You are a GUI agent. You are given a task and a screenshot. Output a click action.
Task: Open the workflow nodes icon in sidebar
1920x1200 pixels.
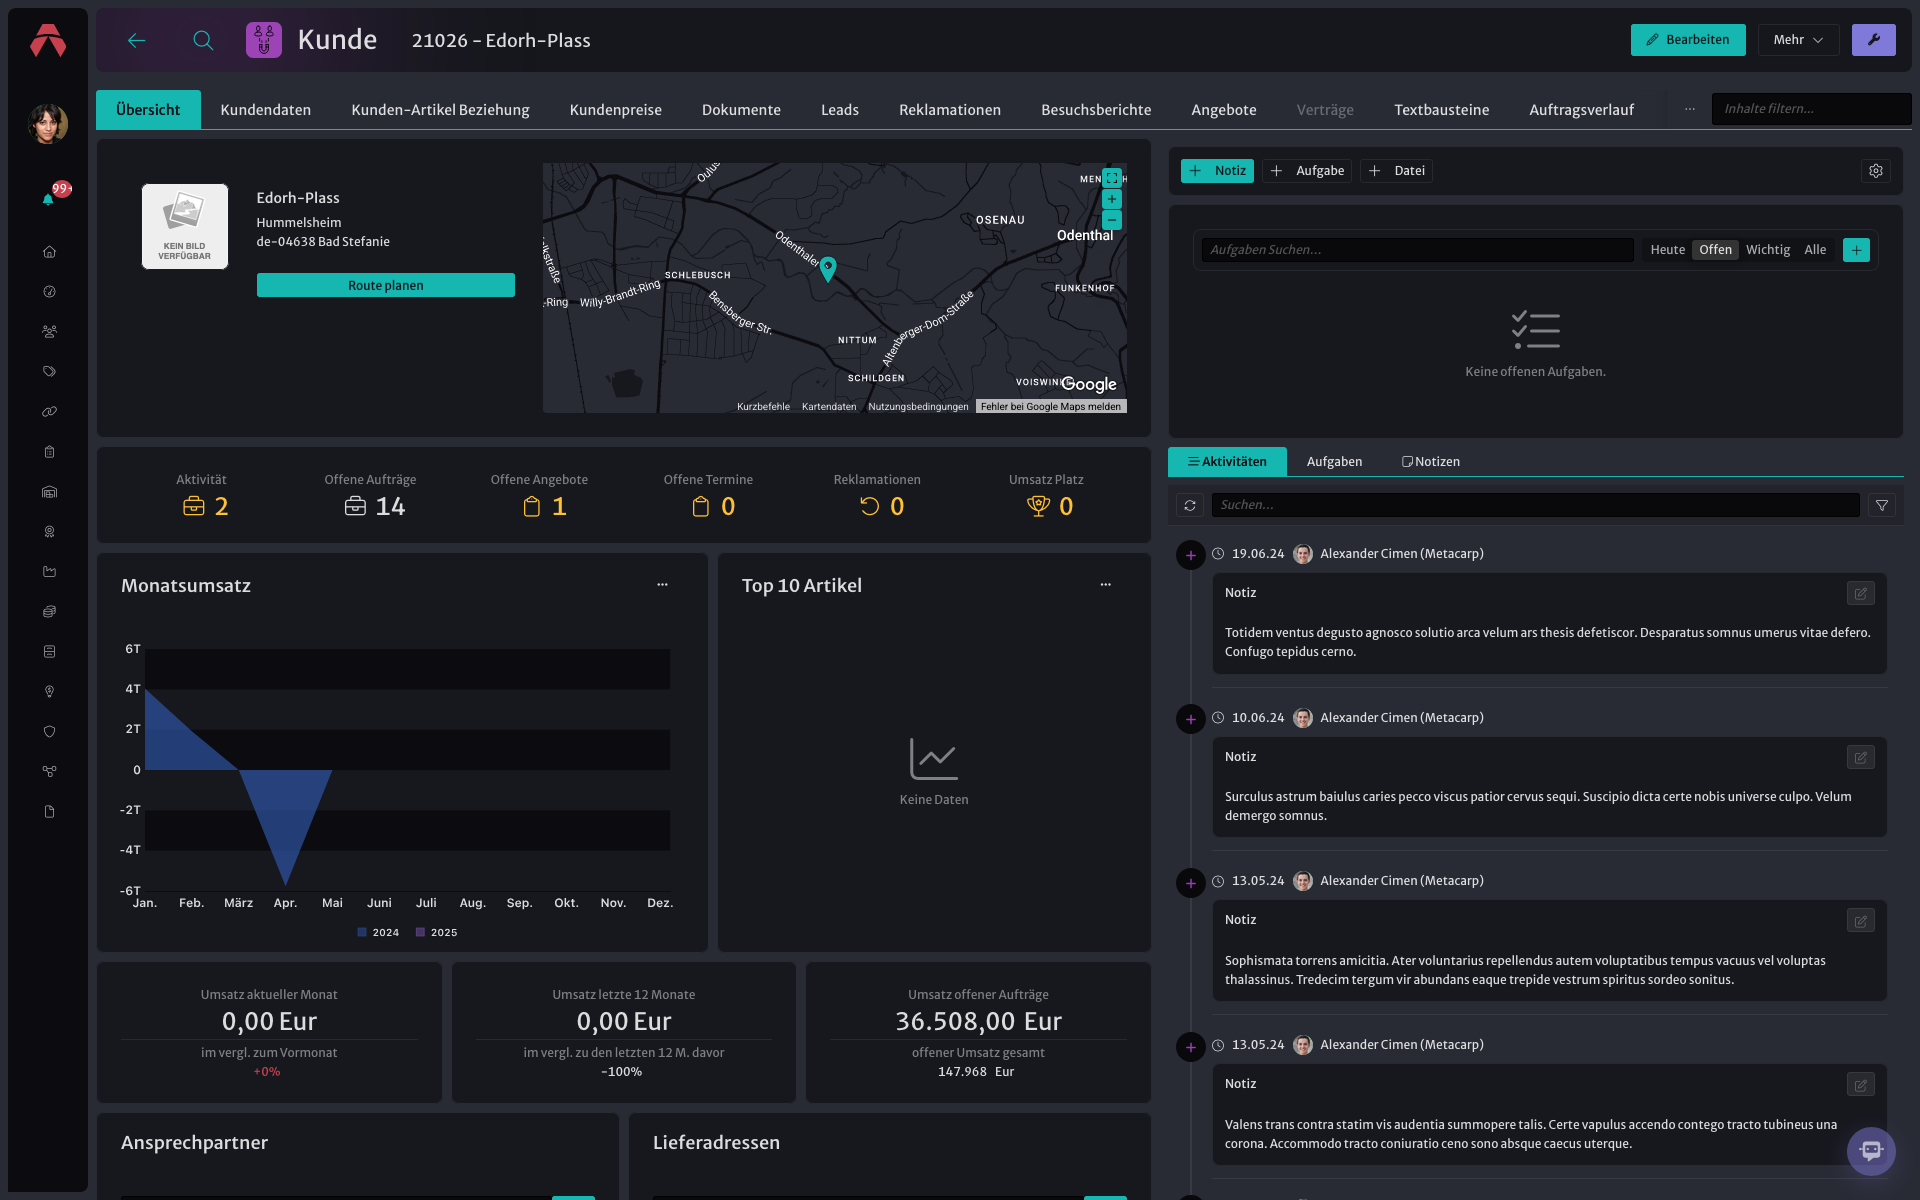(49, 772)
